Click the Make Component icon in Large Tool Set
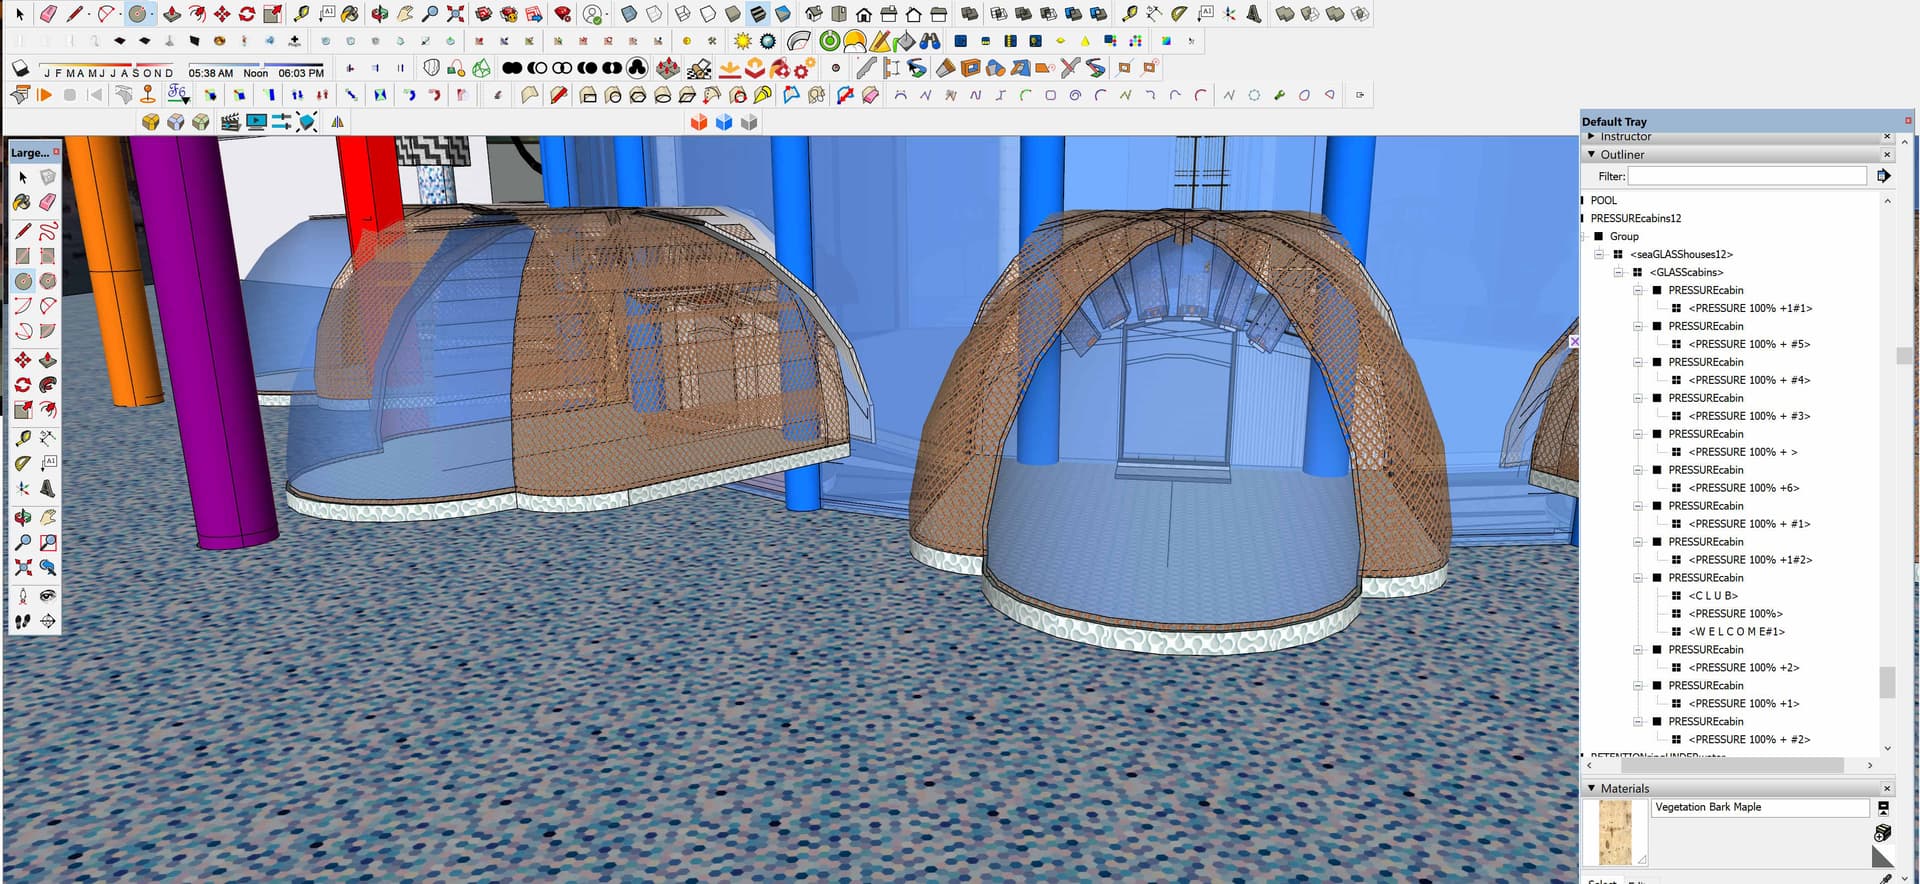The width and height of the screenshot is (1920, 884). point(48,177)
